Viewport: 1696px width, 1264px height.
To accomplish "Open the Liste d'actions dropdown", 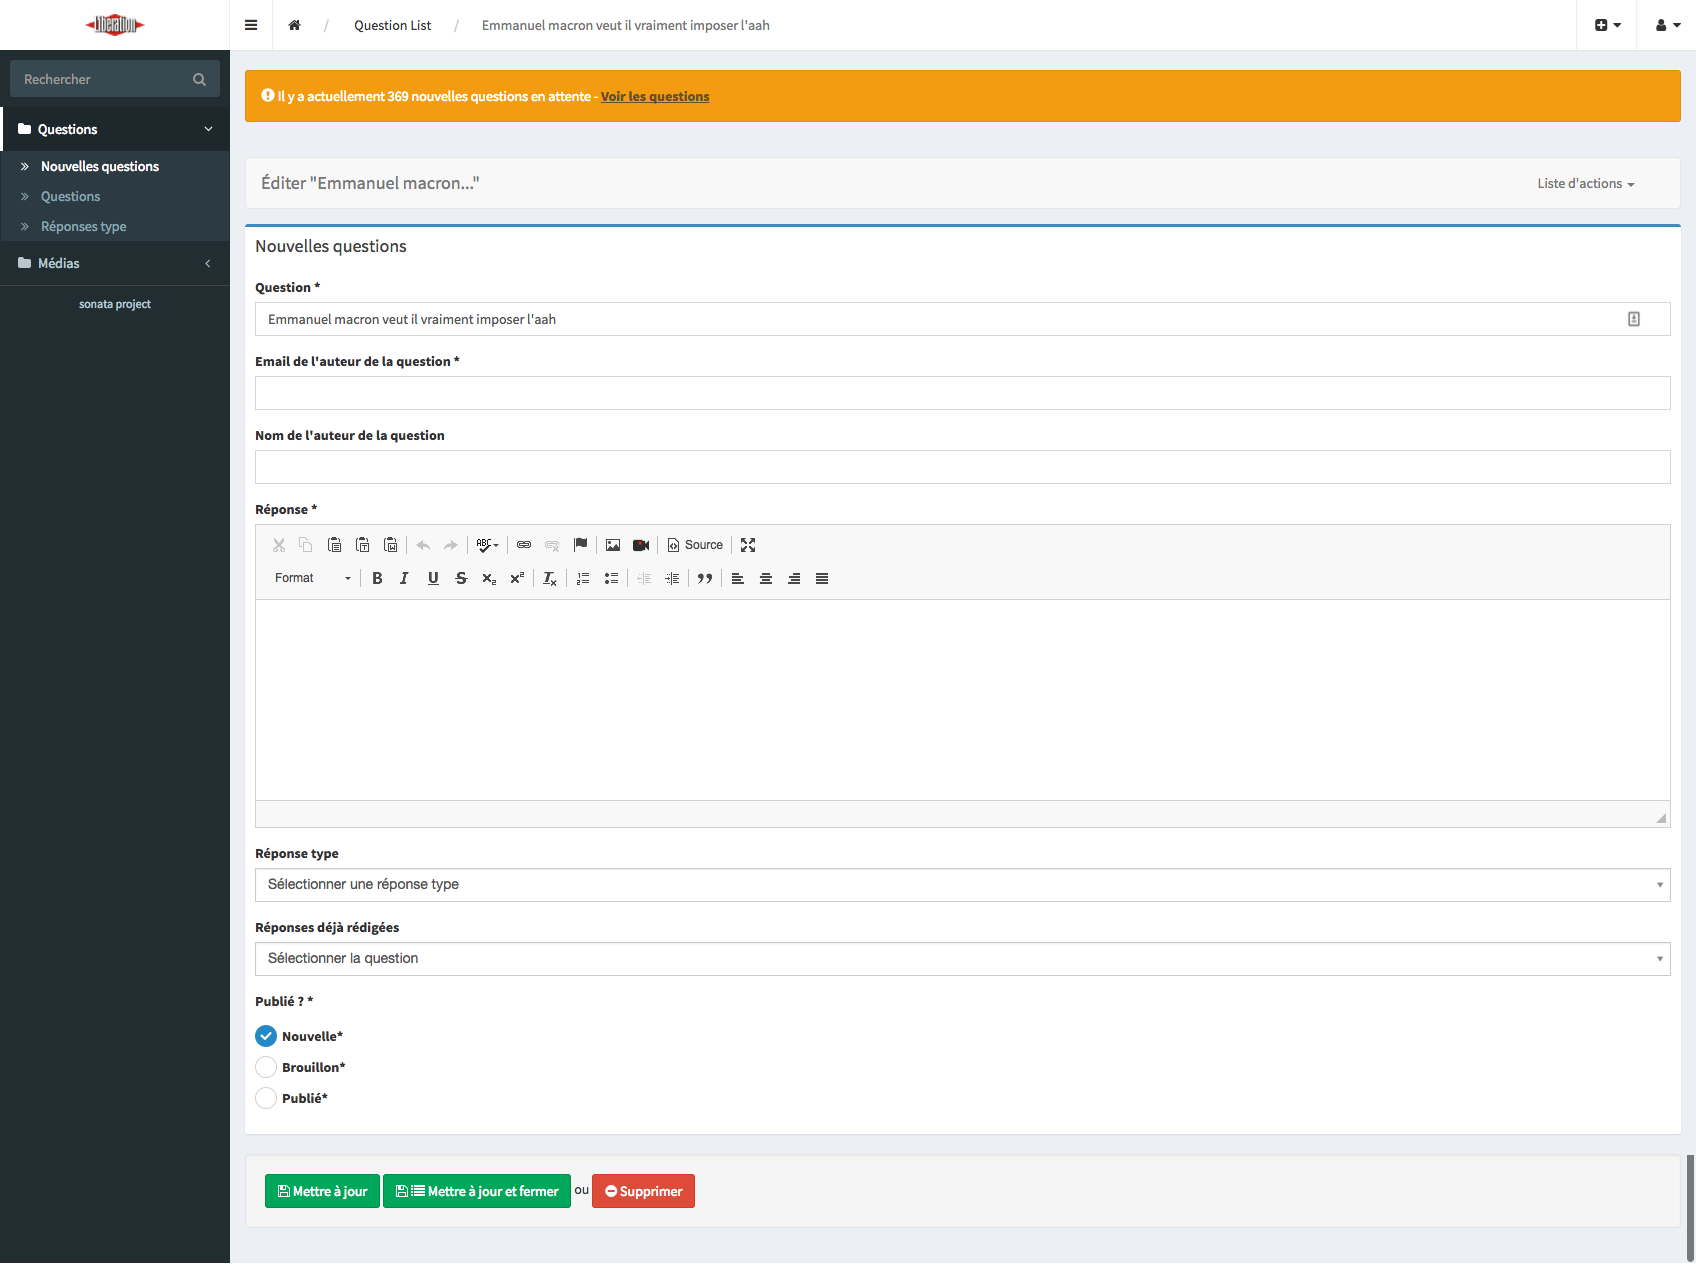I will pos(1586,184).
